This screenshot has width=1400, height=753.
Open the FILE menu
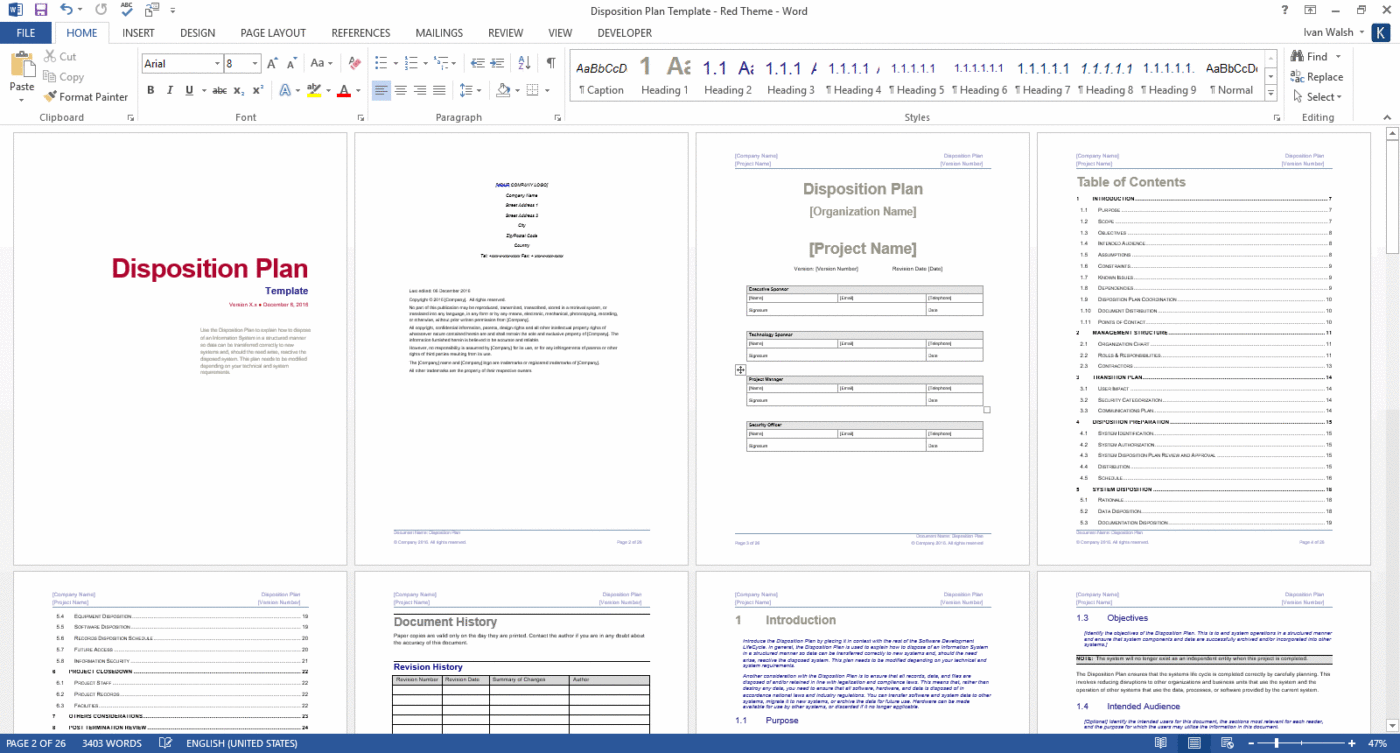pos(27,32)
